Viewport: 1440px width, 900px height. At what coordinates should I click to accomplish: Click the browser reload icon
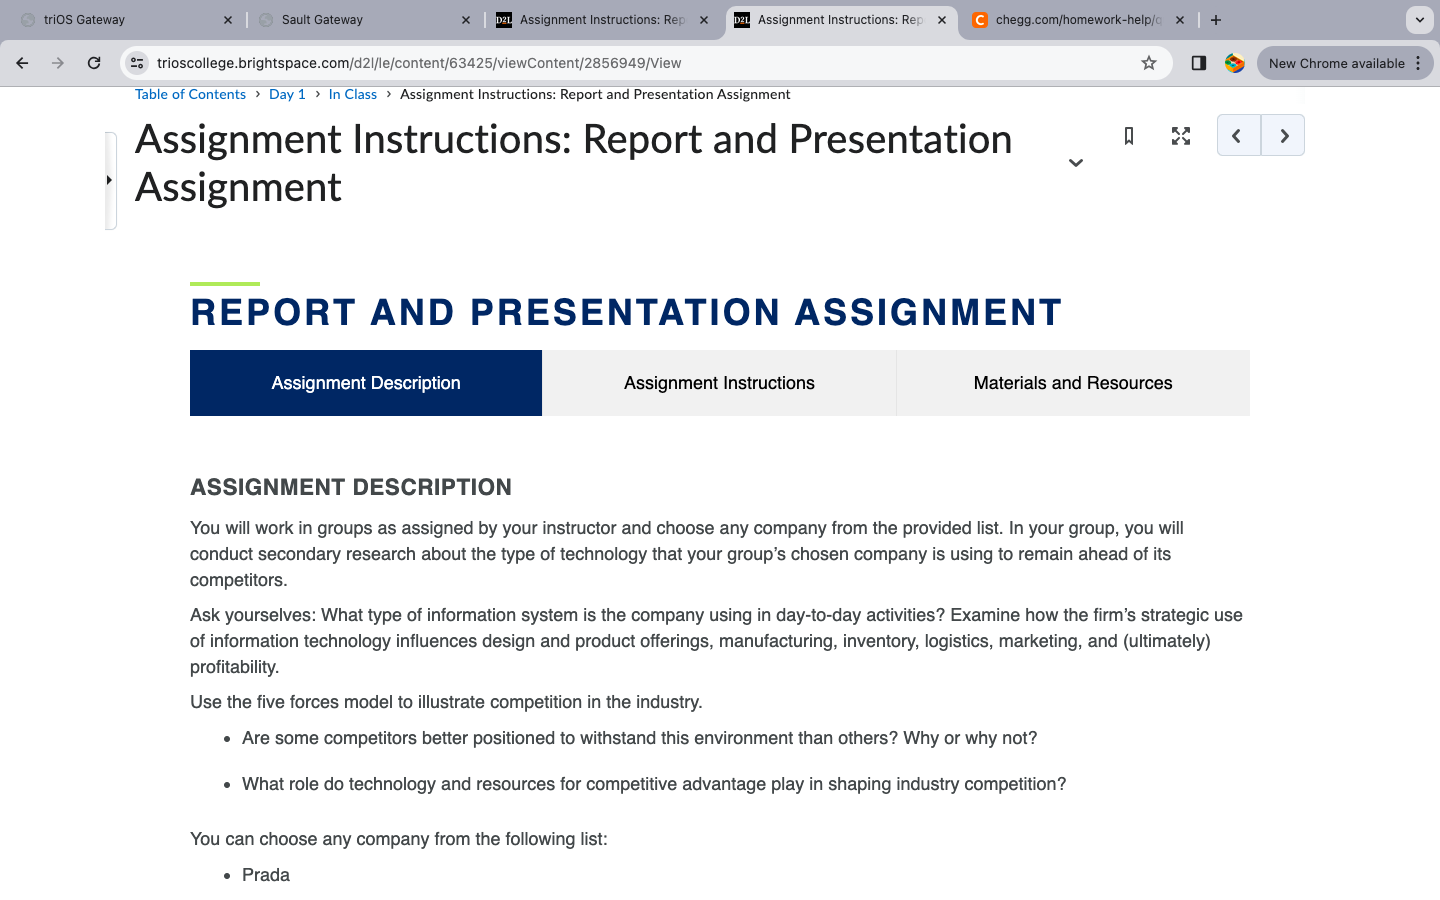coord(94,62)
